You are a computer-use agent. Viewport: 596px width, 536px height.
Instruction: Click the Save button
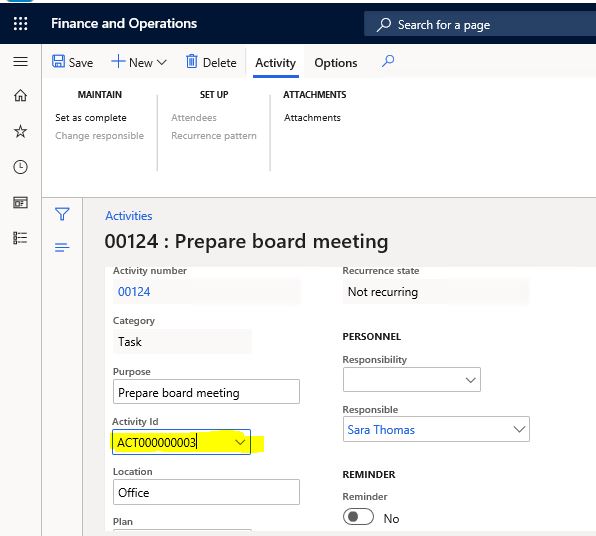[72, 62]
